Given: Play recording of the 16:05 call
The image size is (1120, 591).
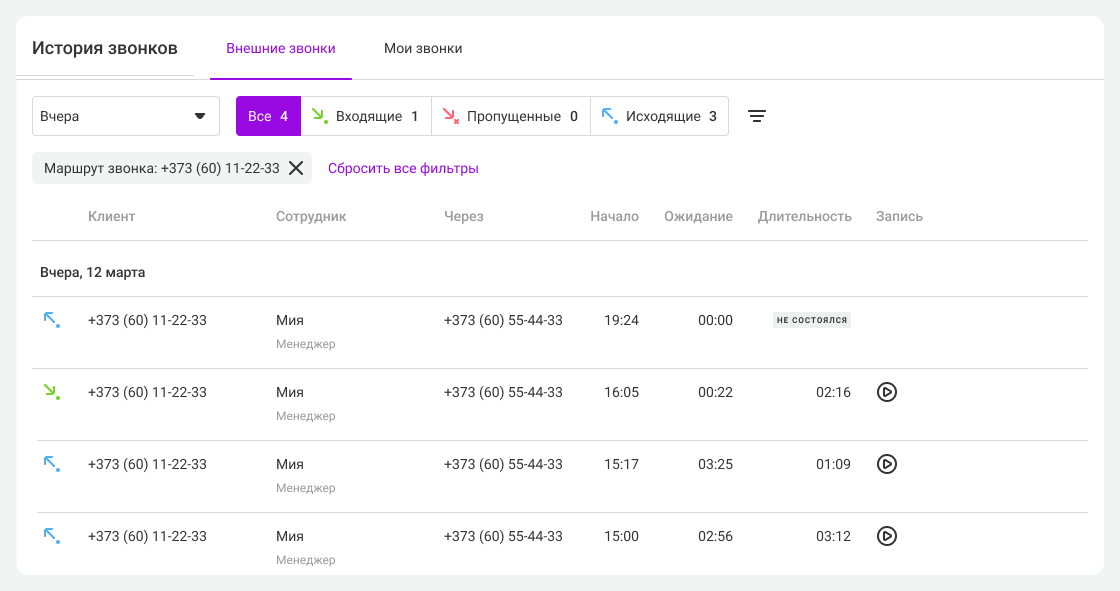Looking at the screenshot, I should pyautogui.click(x=886, y=392).
